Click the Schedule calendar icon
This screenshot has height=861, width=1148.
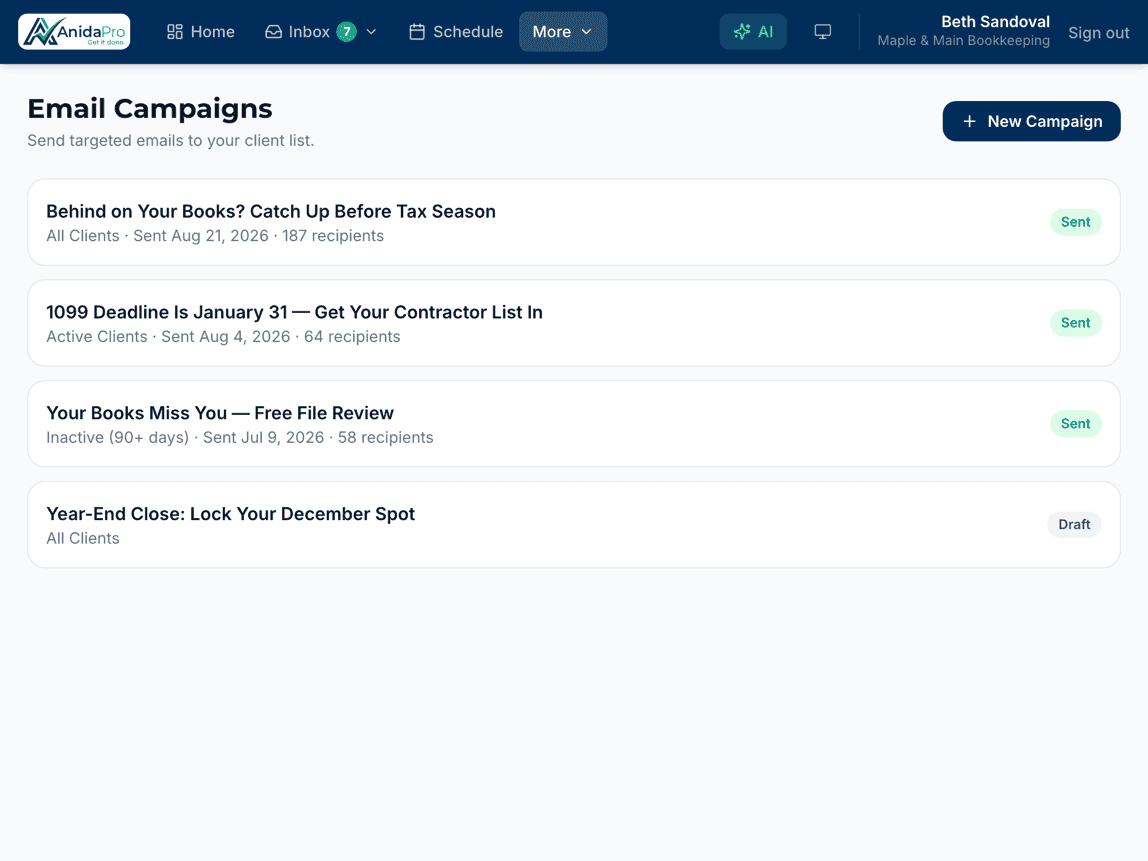(417, 31)
